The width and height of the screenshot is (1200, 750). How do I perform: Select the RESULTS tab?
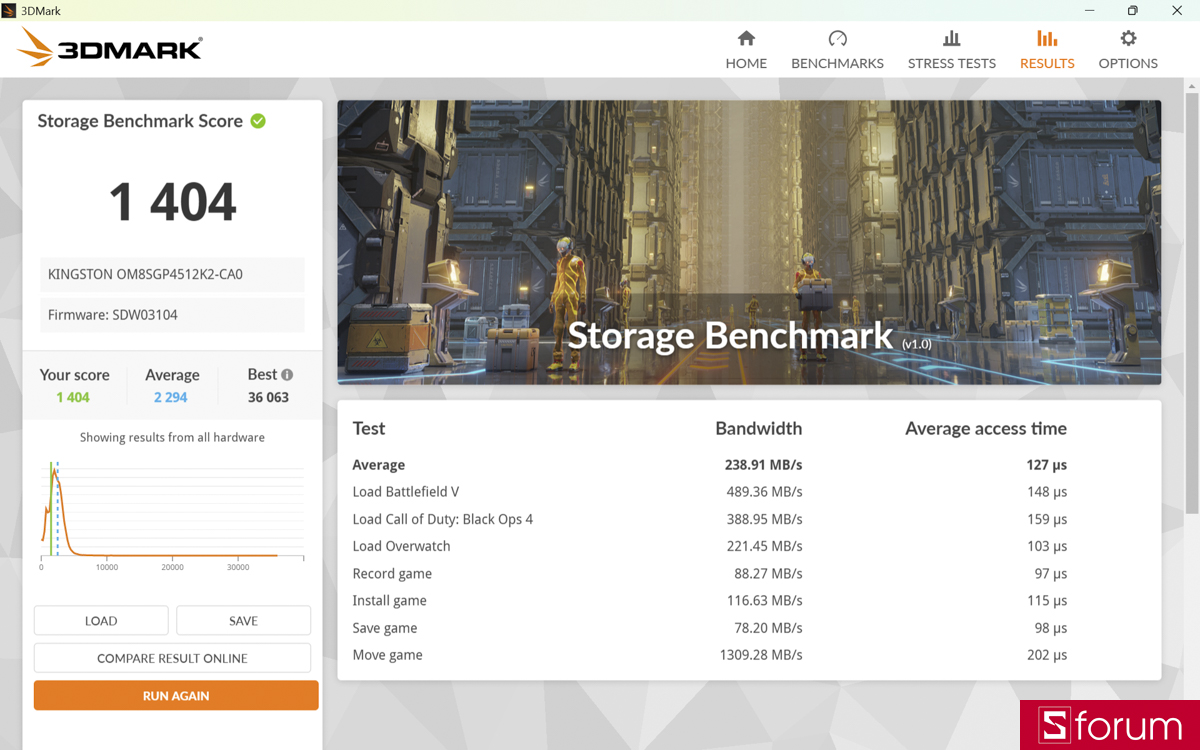point(1047,50)
